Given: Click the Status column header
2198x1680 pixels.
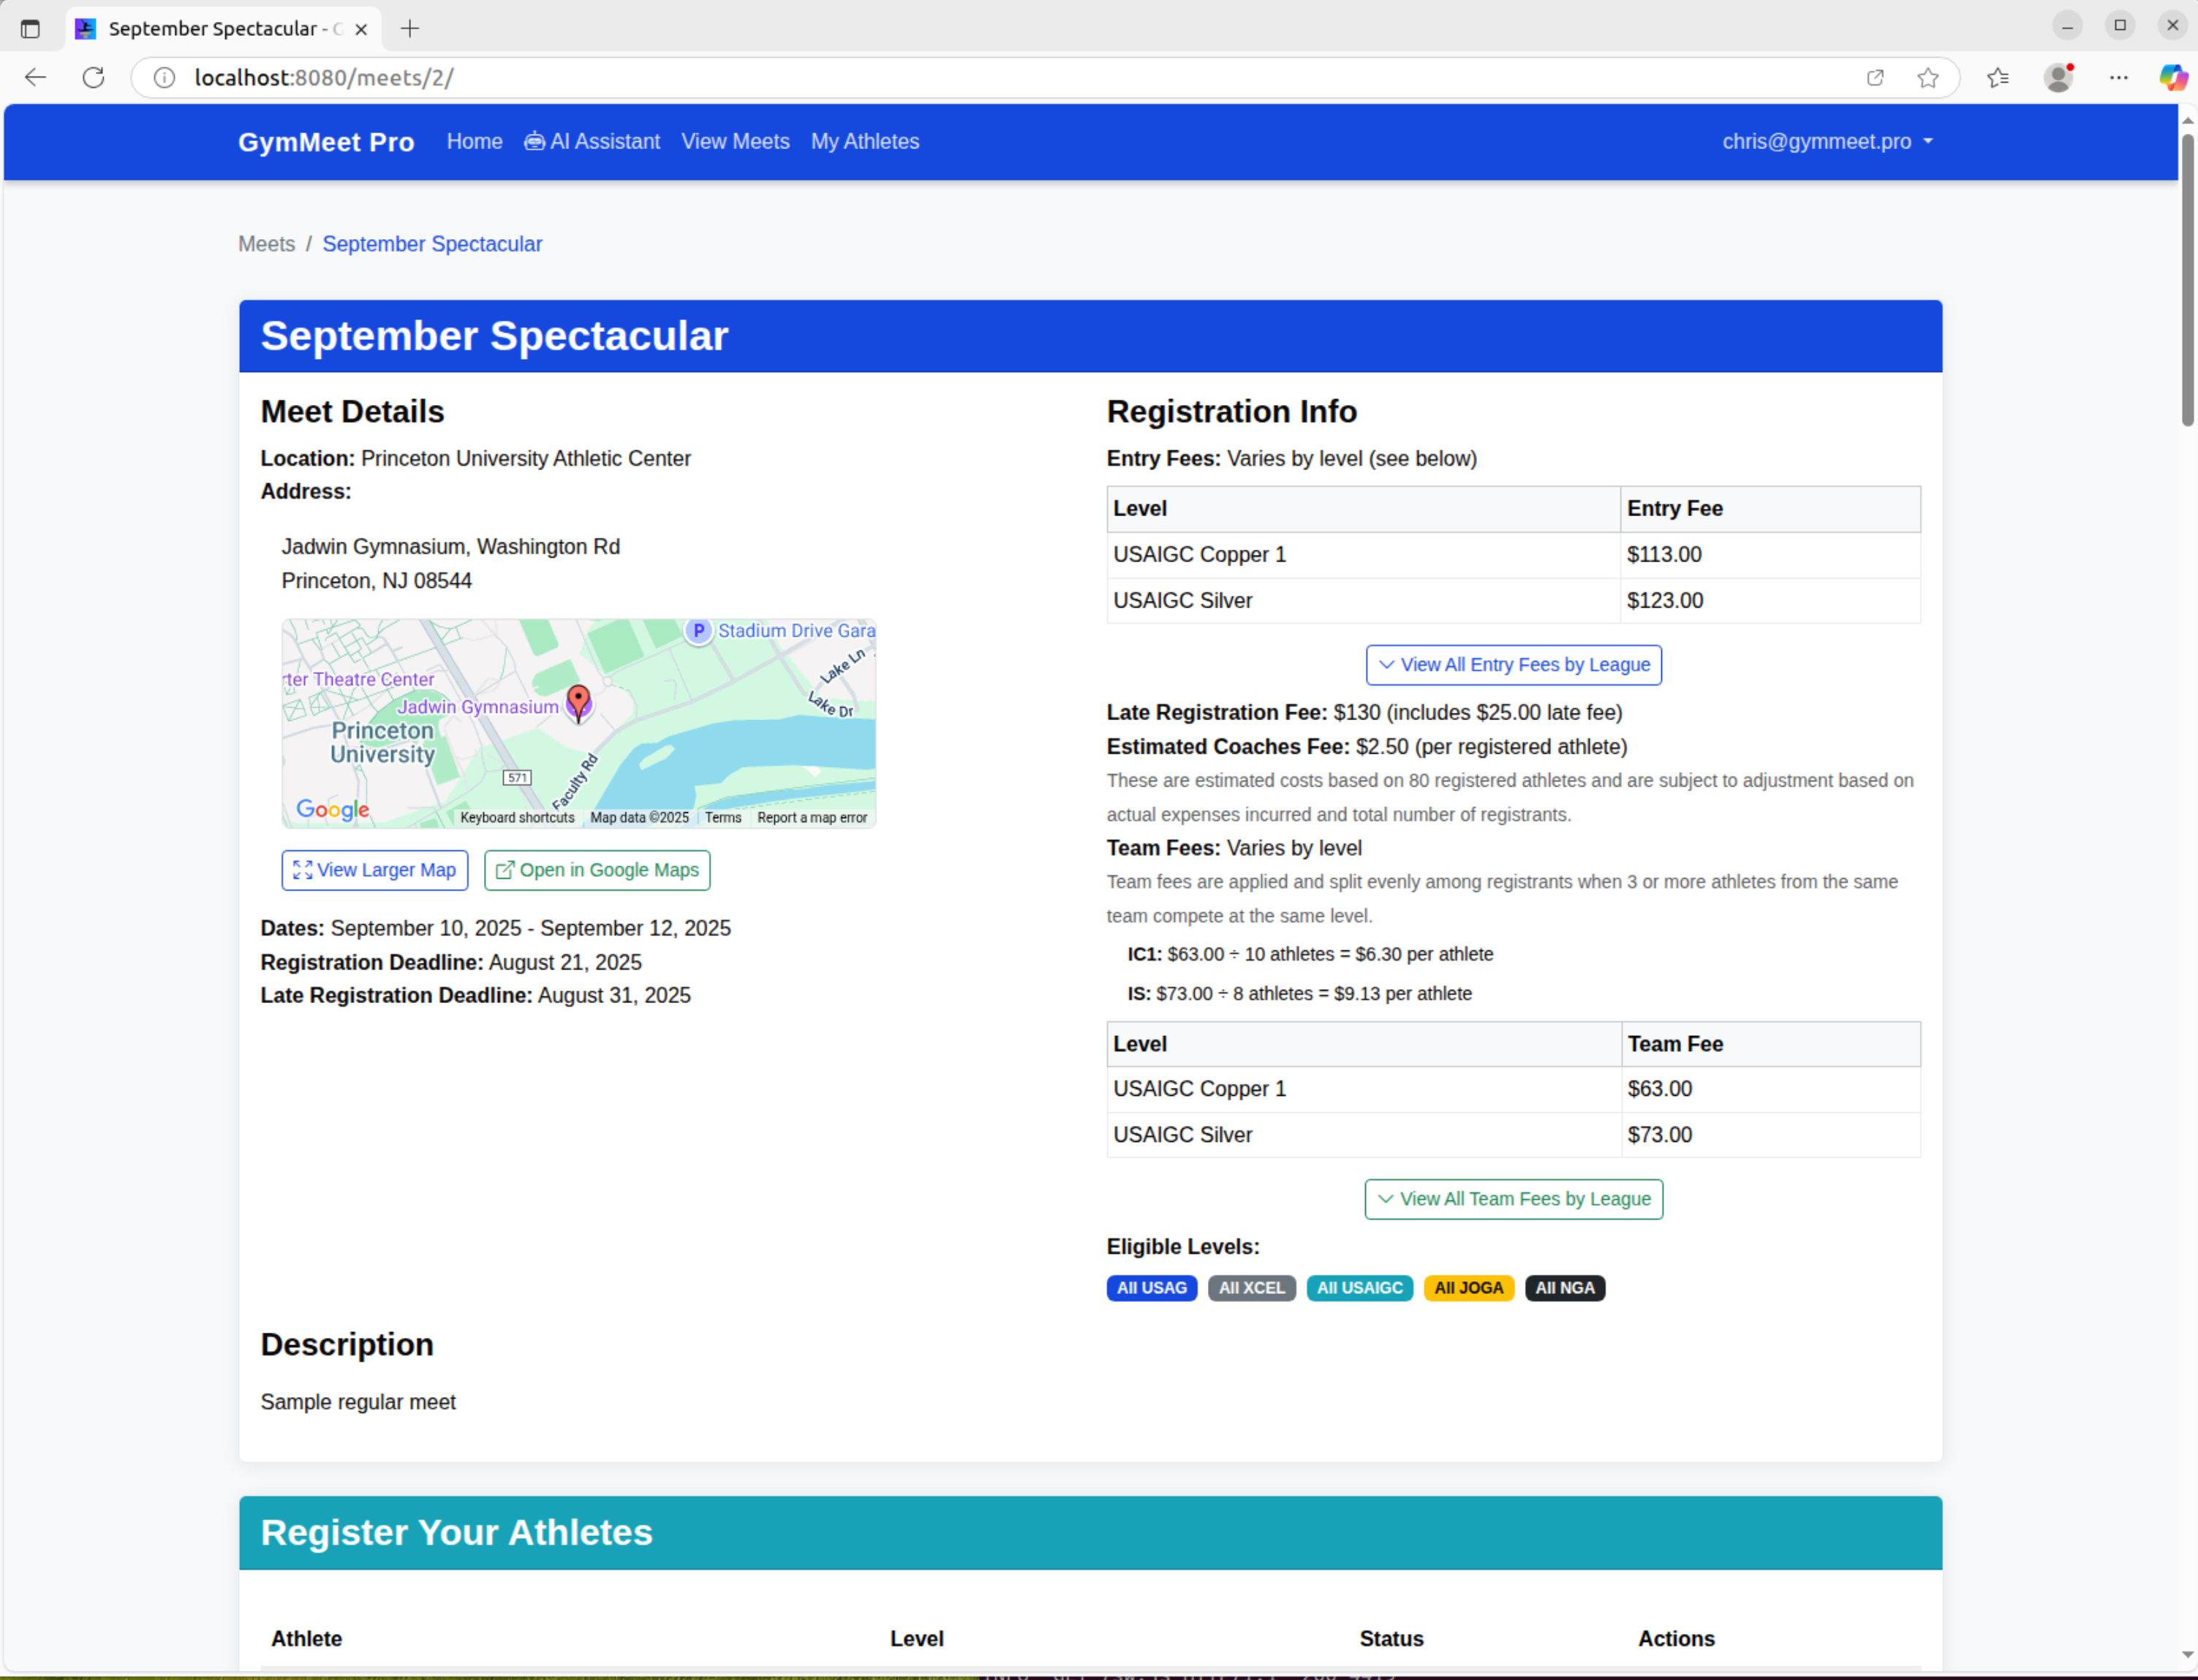Looking at the screenshot, I should (x=1391, y=1639).
